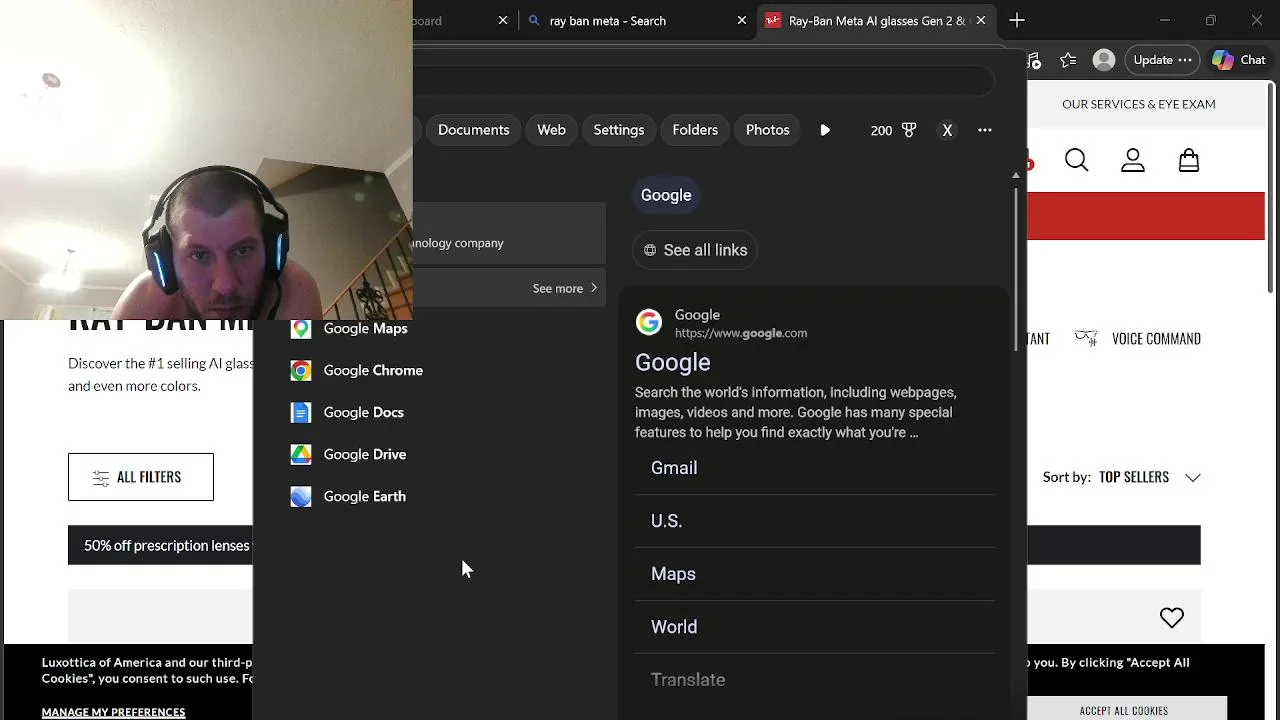Viewport: 1280px width, 720px height.
Task: Close the ray ban meta - Search tab
Action: 742,20
